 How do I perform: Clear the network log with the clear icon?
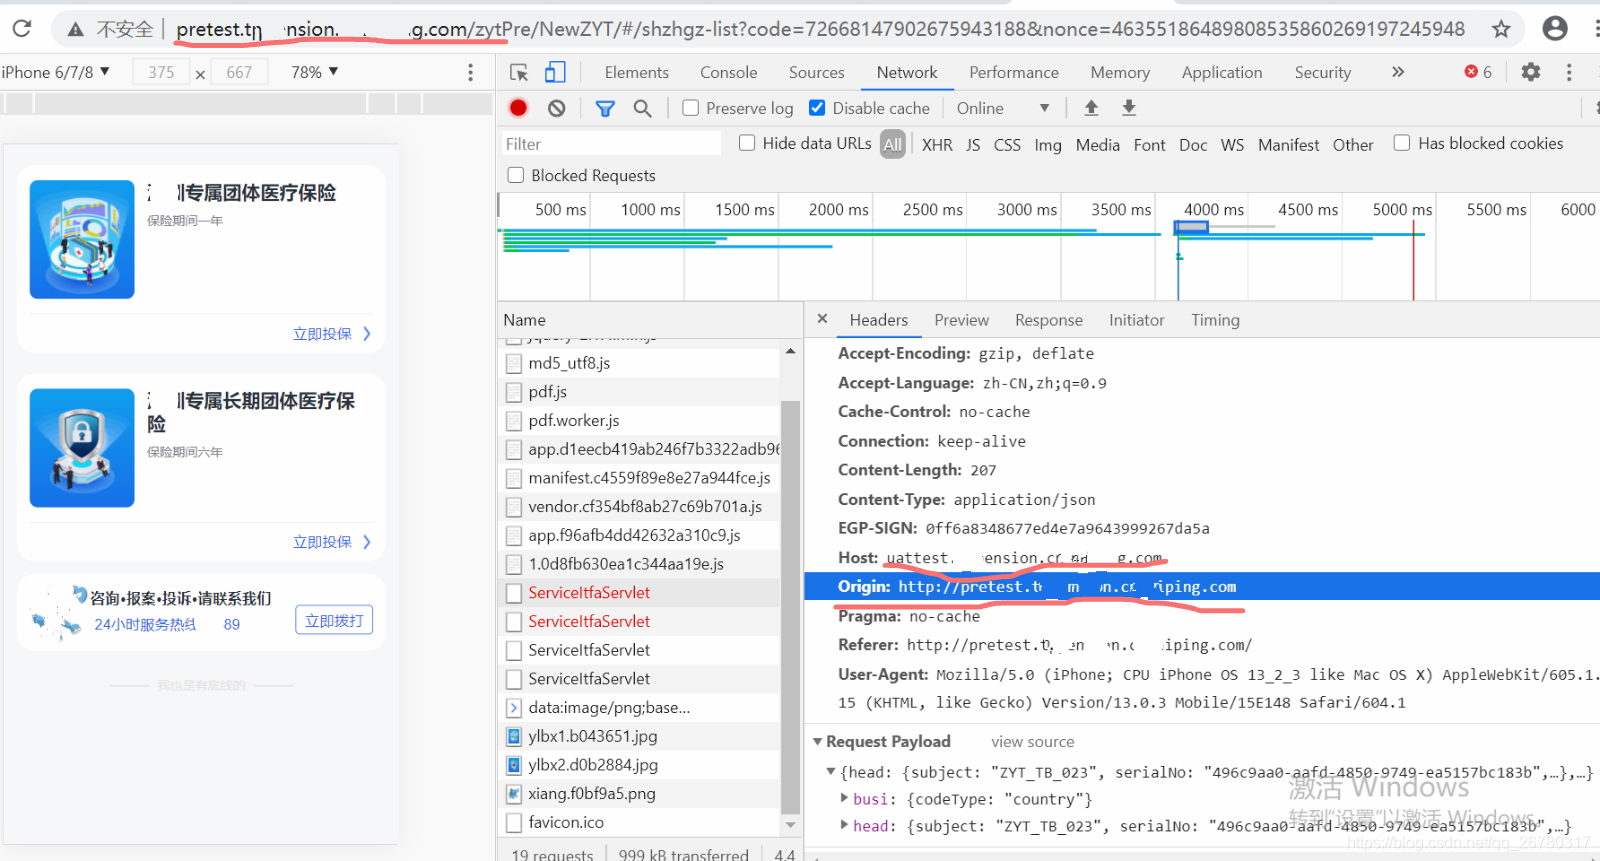557,108
